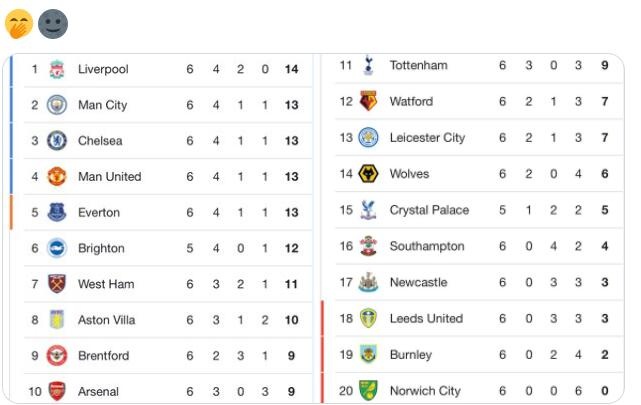Open the Tottenham team name link
The image size is (641, 405).
419,65
